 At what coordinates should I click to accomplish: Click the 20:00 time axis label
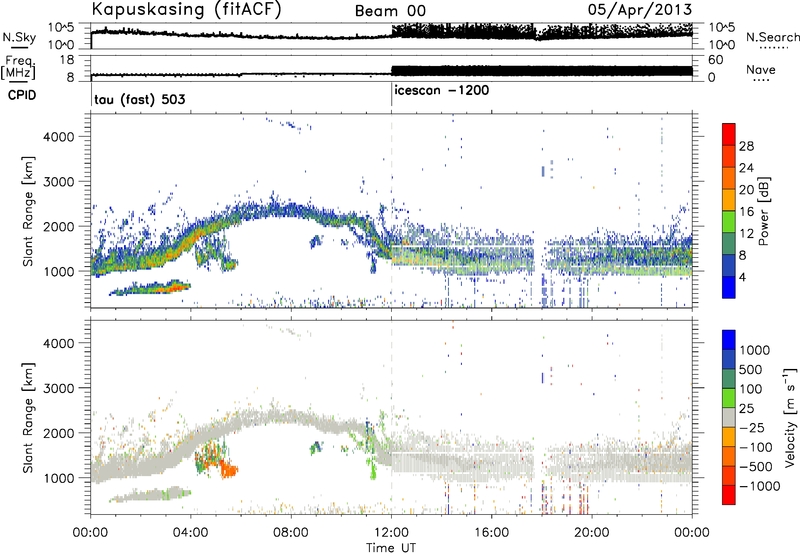pyautogui.click(x=592, y=533)
